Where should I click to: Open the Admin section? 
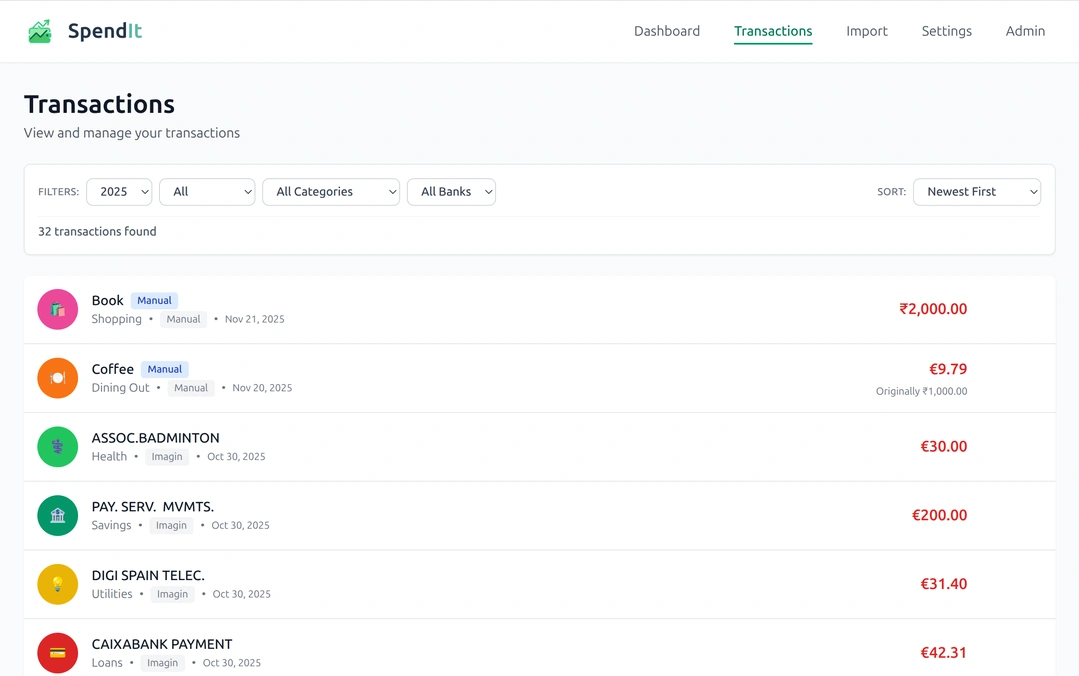1025,31
